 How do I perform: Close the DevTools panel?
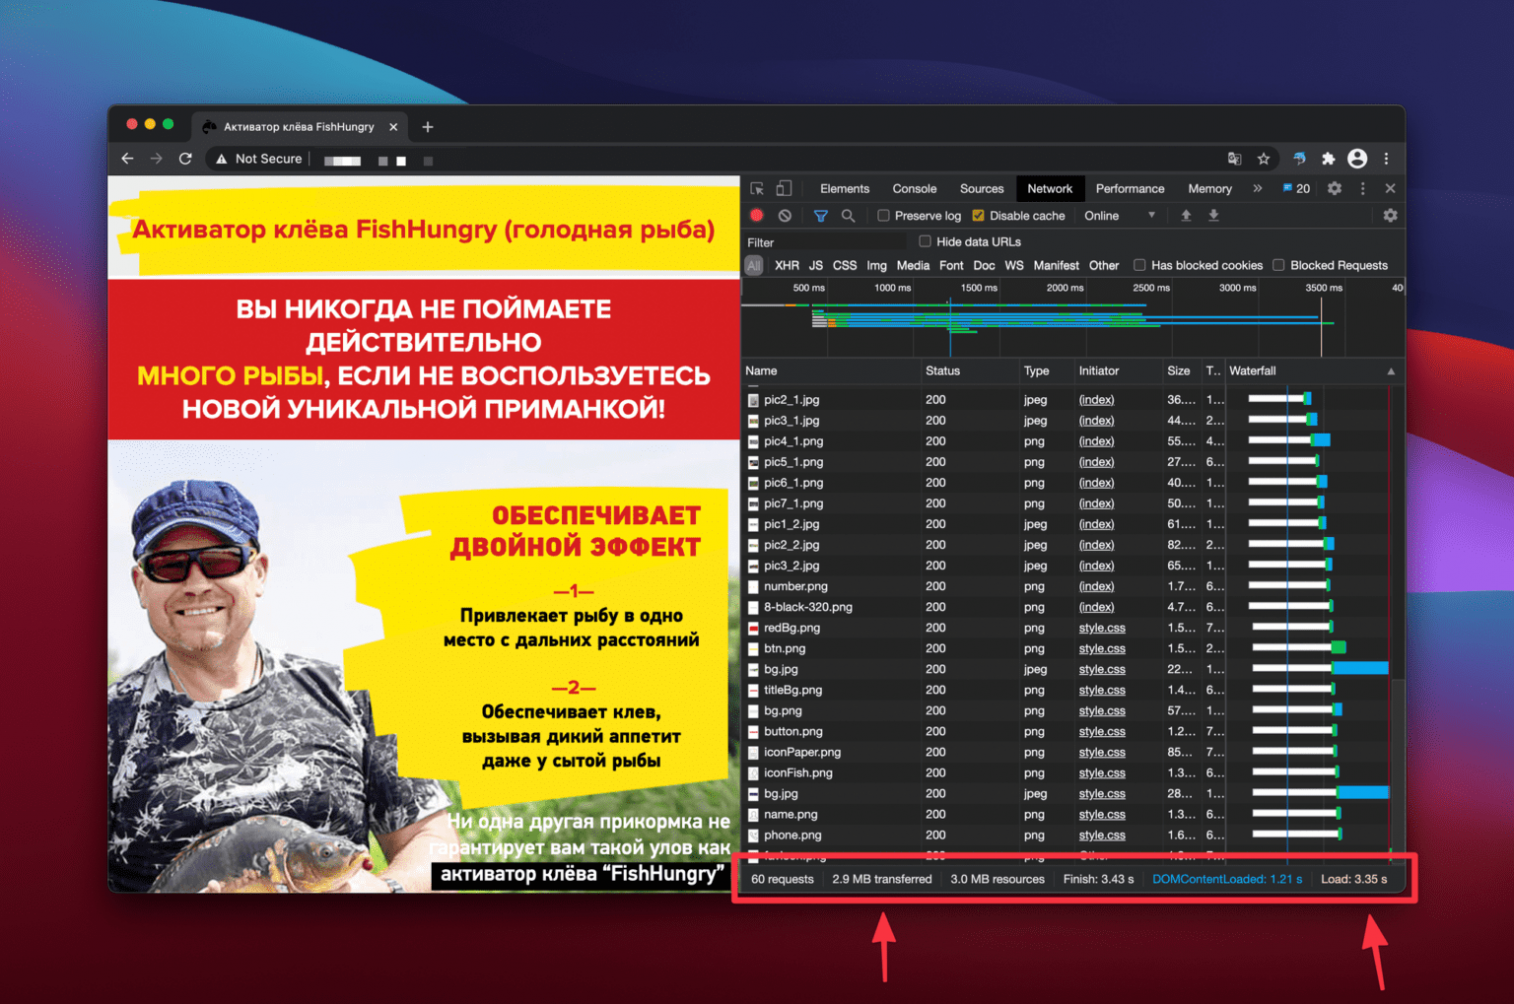pyautogui.click(x=1390, y=188)
